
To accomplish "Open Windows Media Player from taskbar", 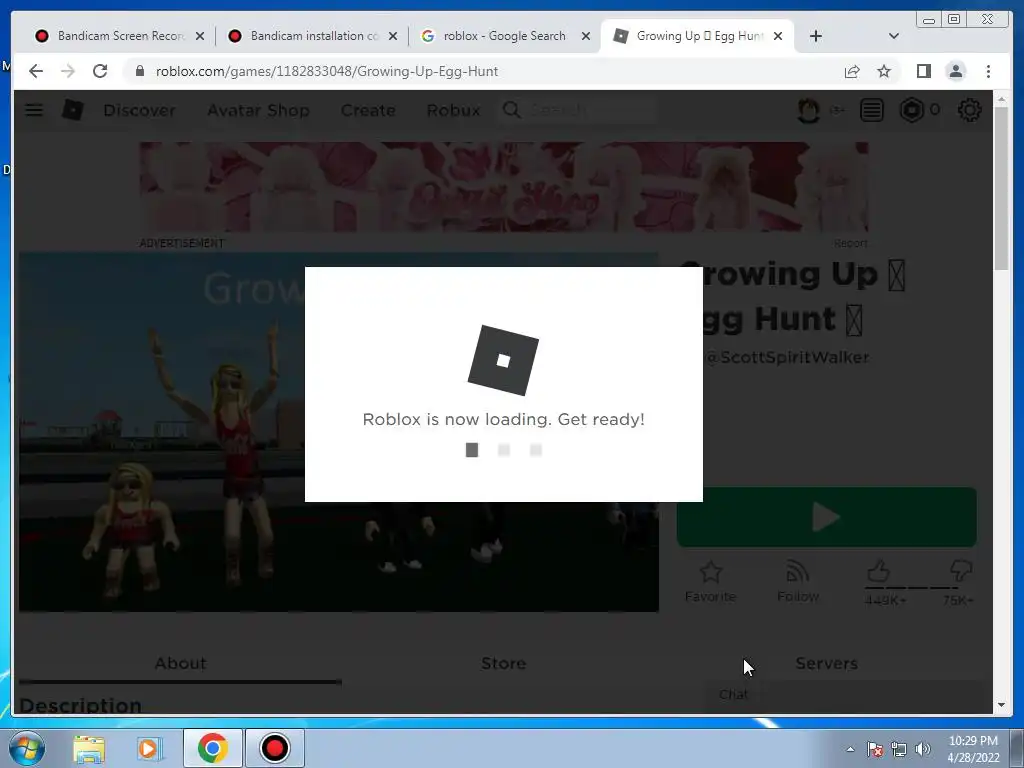I will (149, 748).
